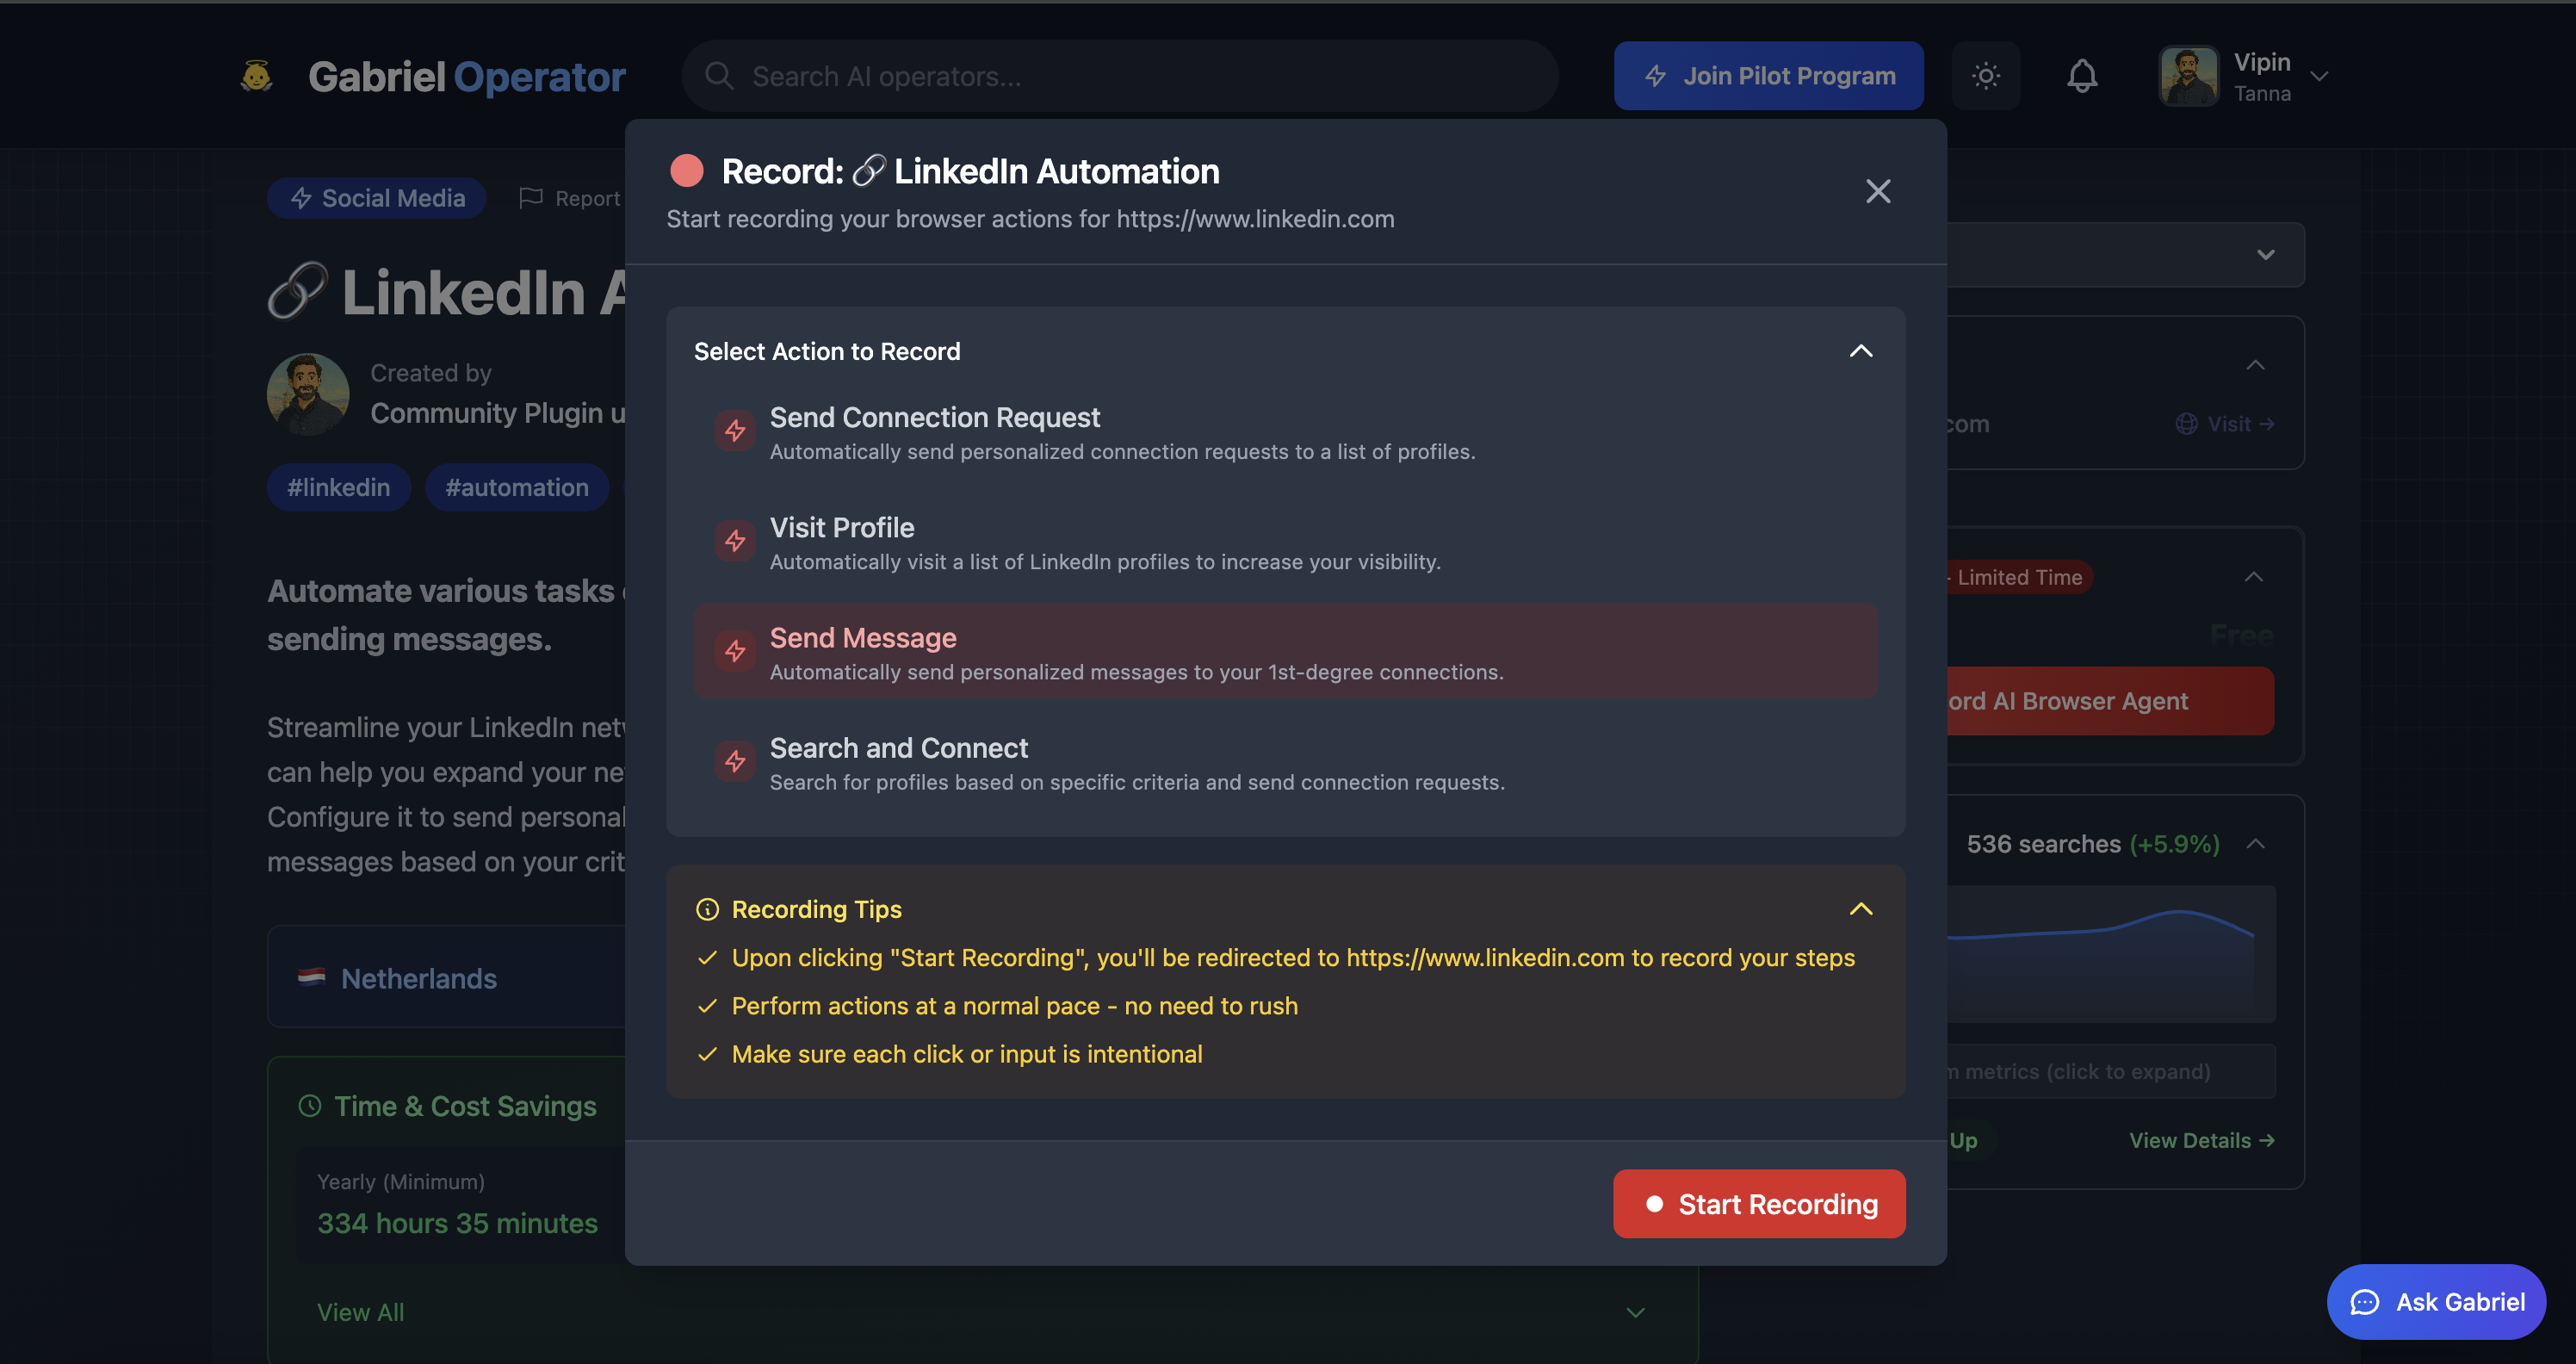The image size is (2576, 1364).
Task: Click the Start Recording button
Action: point(1759,1204)
